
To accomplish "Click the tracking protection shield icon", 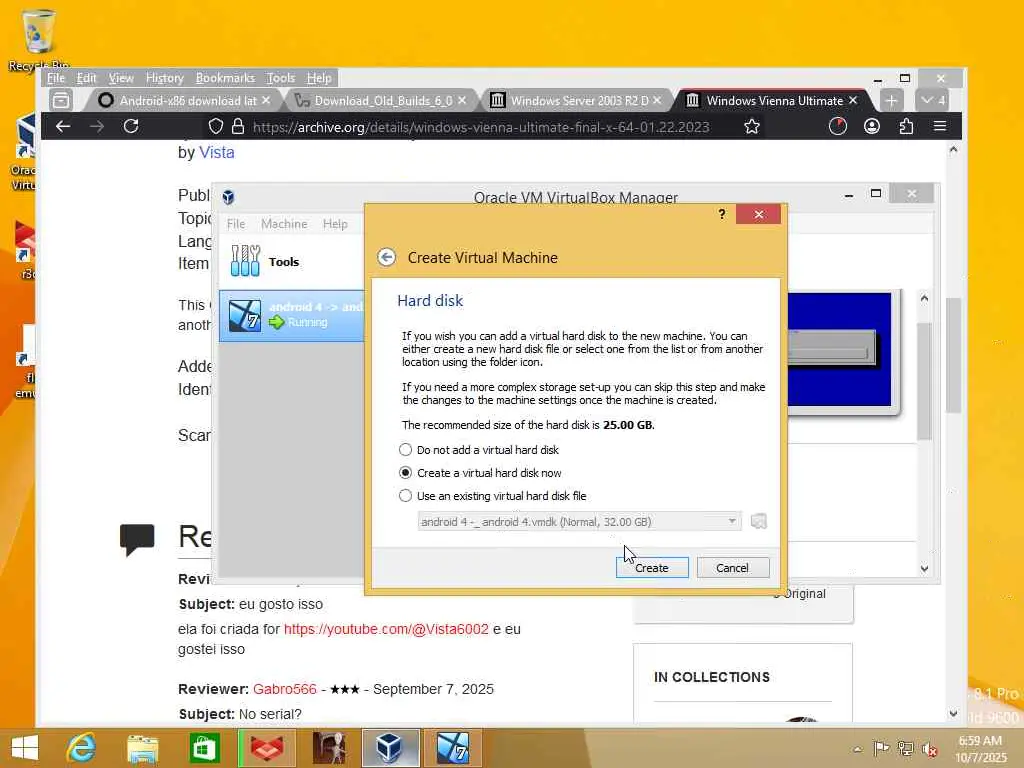I will click(216, 126).
